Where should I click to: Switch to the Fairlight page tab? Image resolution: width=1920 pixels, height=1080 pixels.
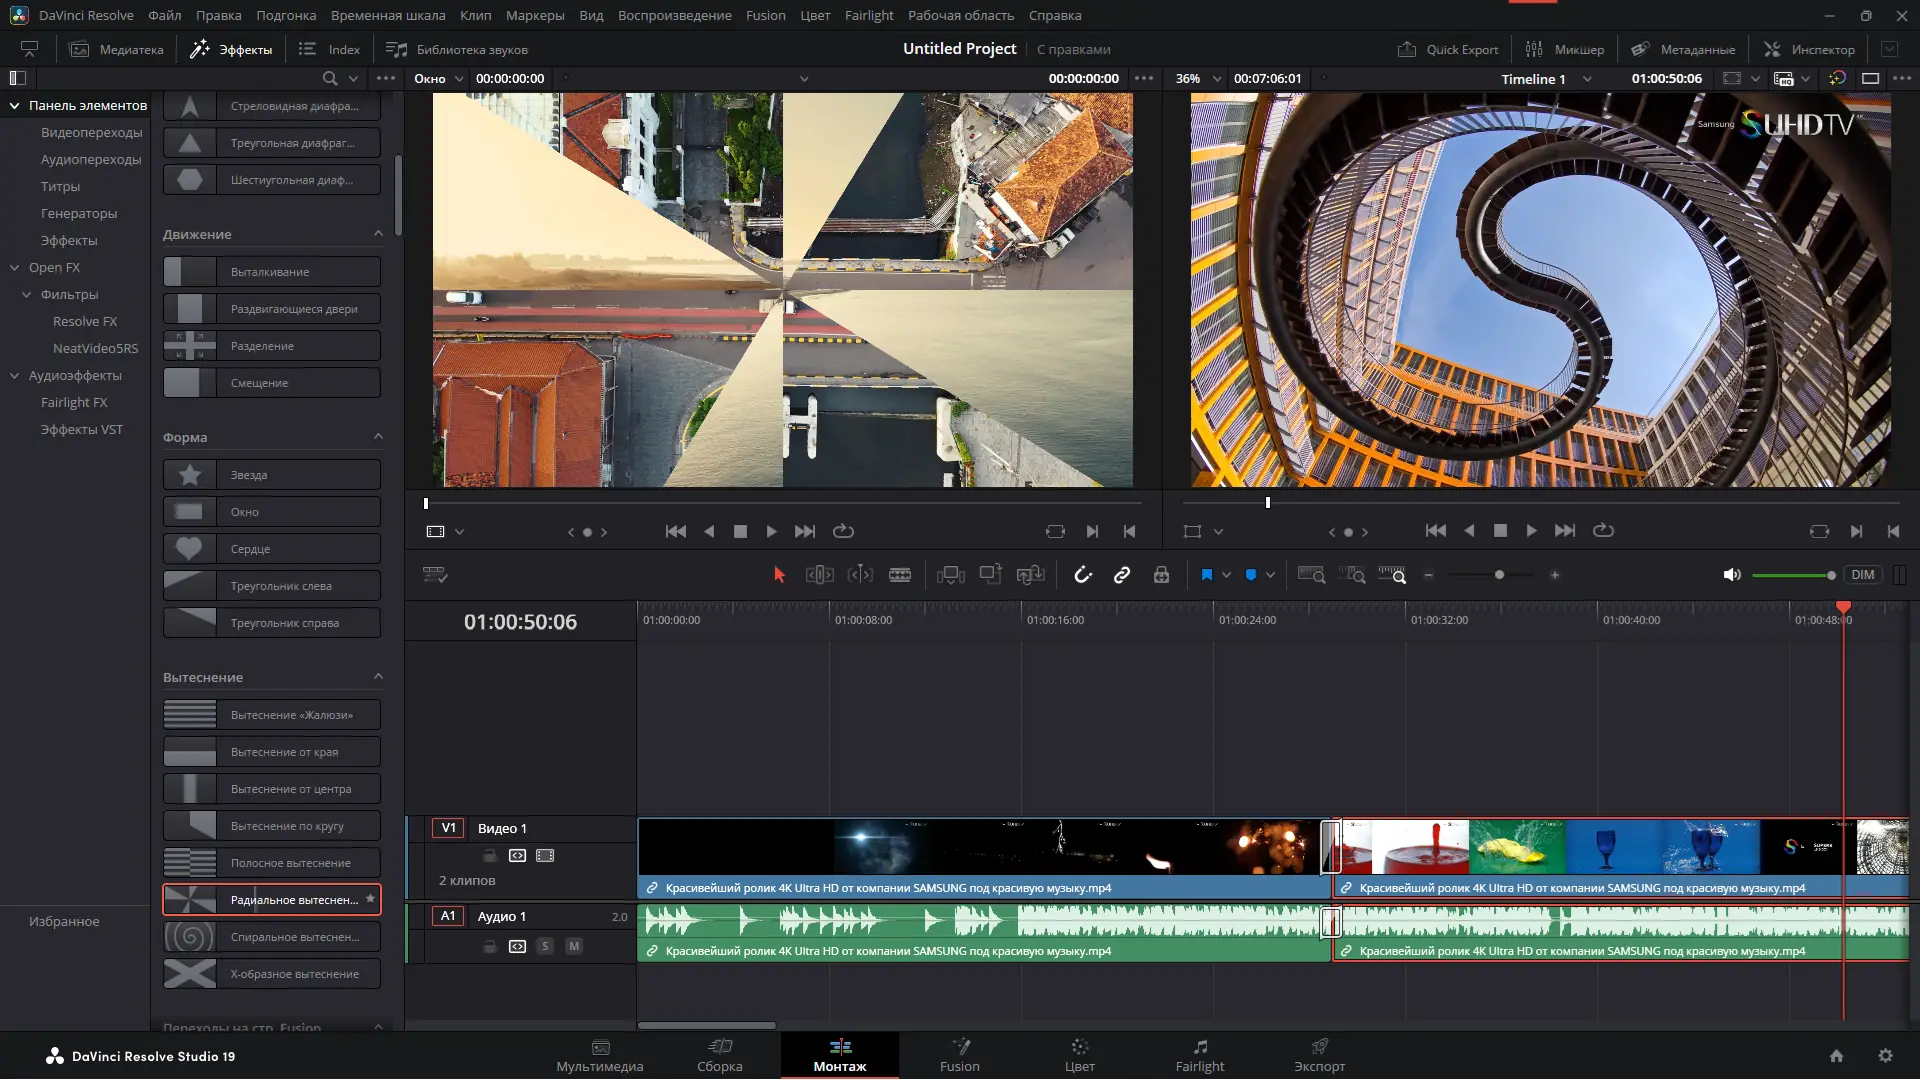1199,1055
